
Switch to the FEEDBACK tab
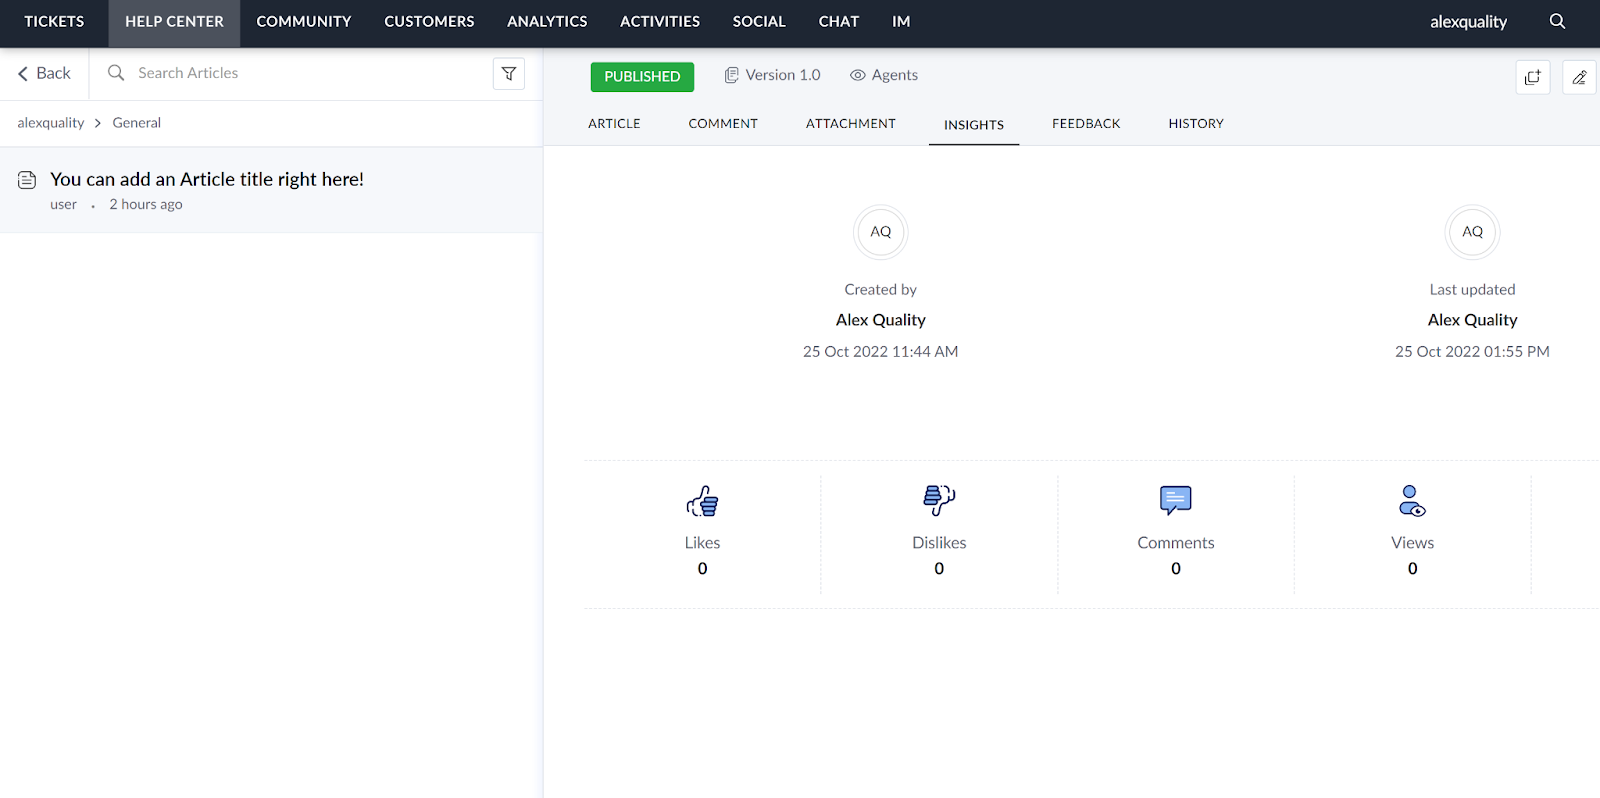(x=1085, y=124)
